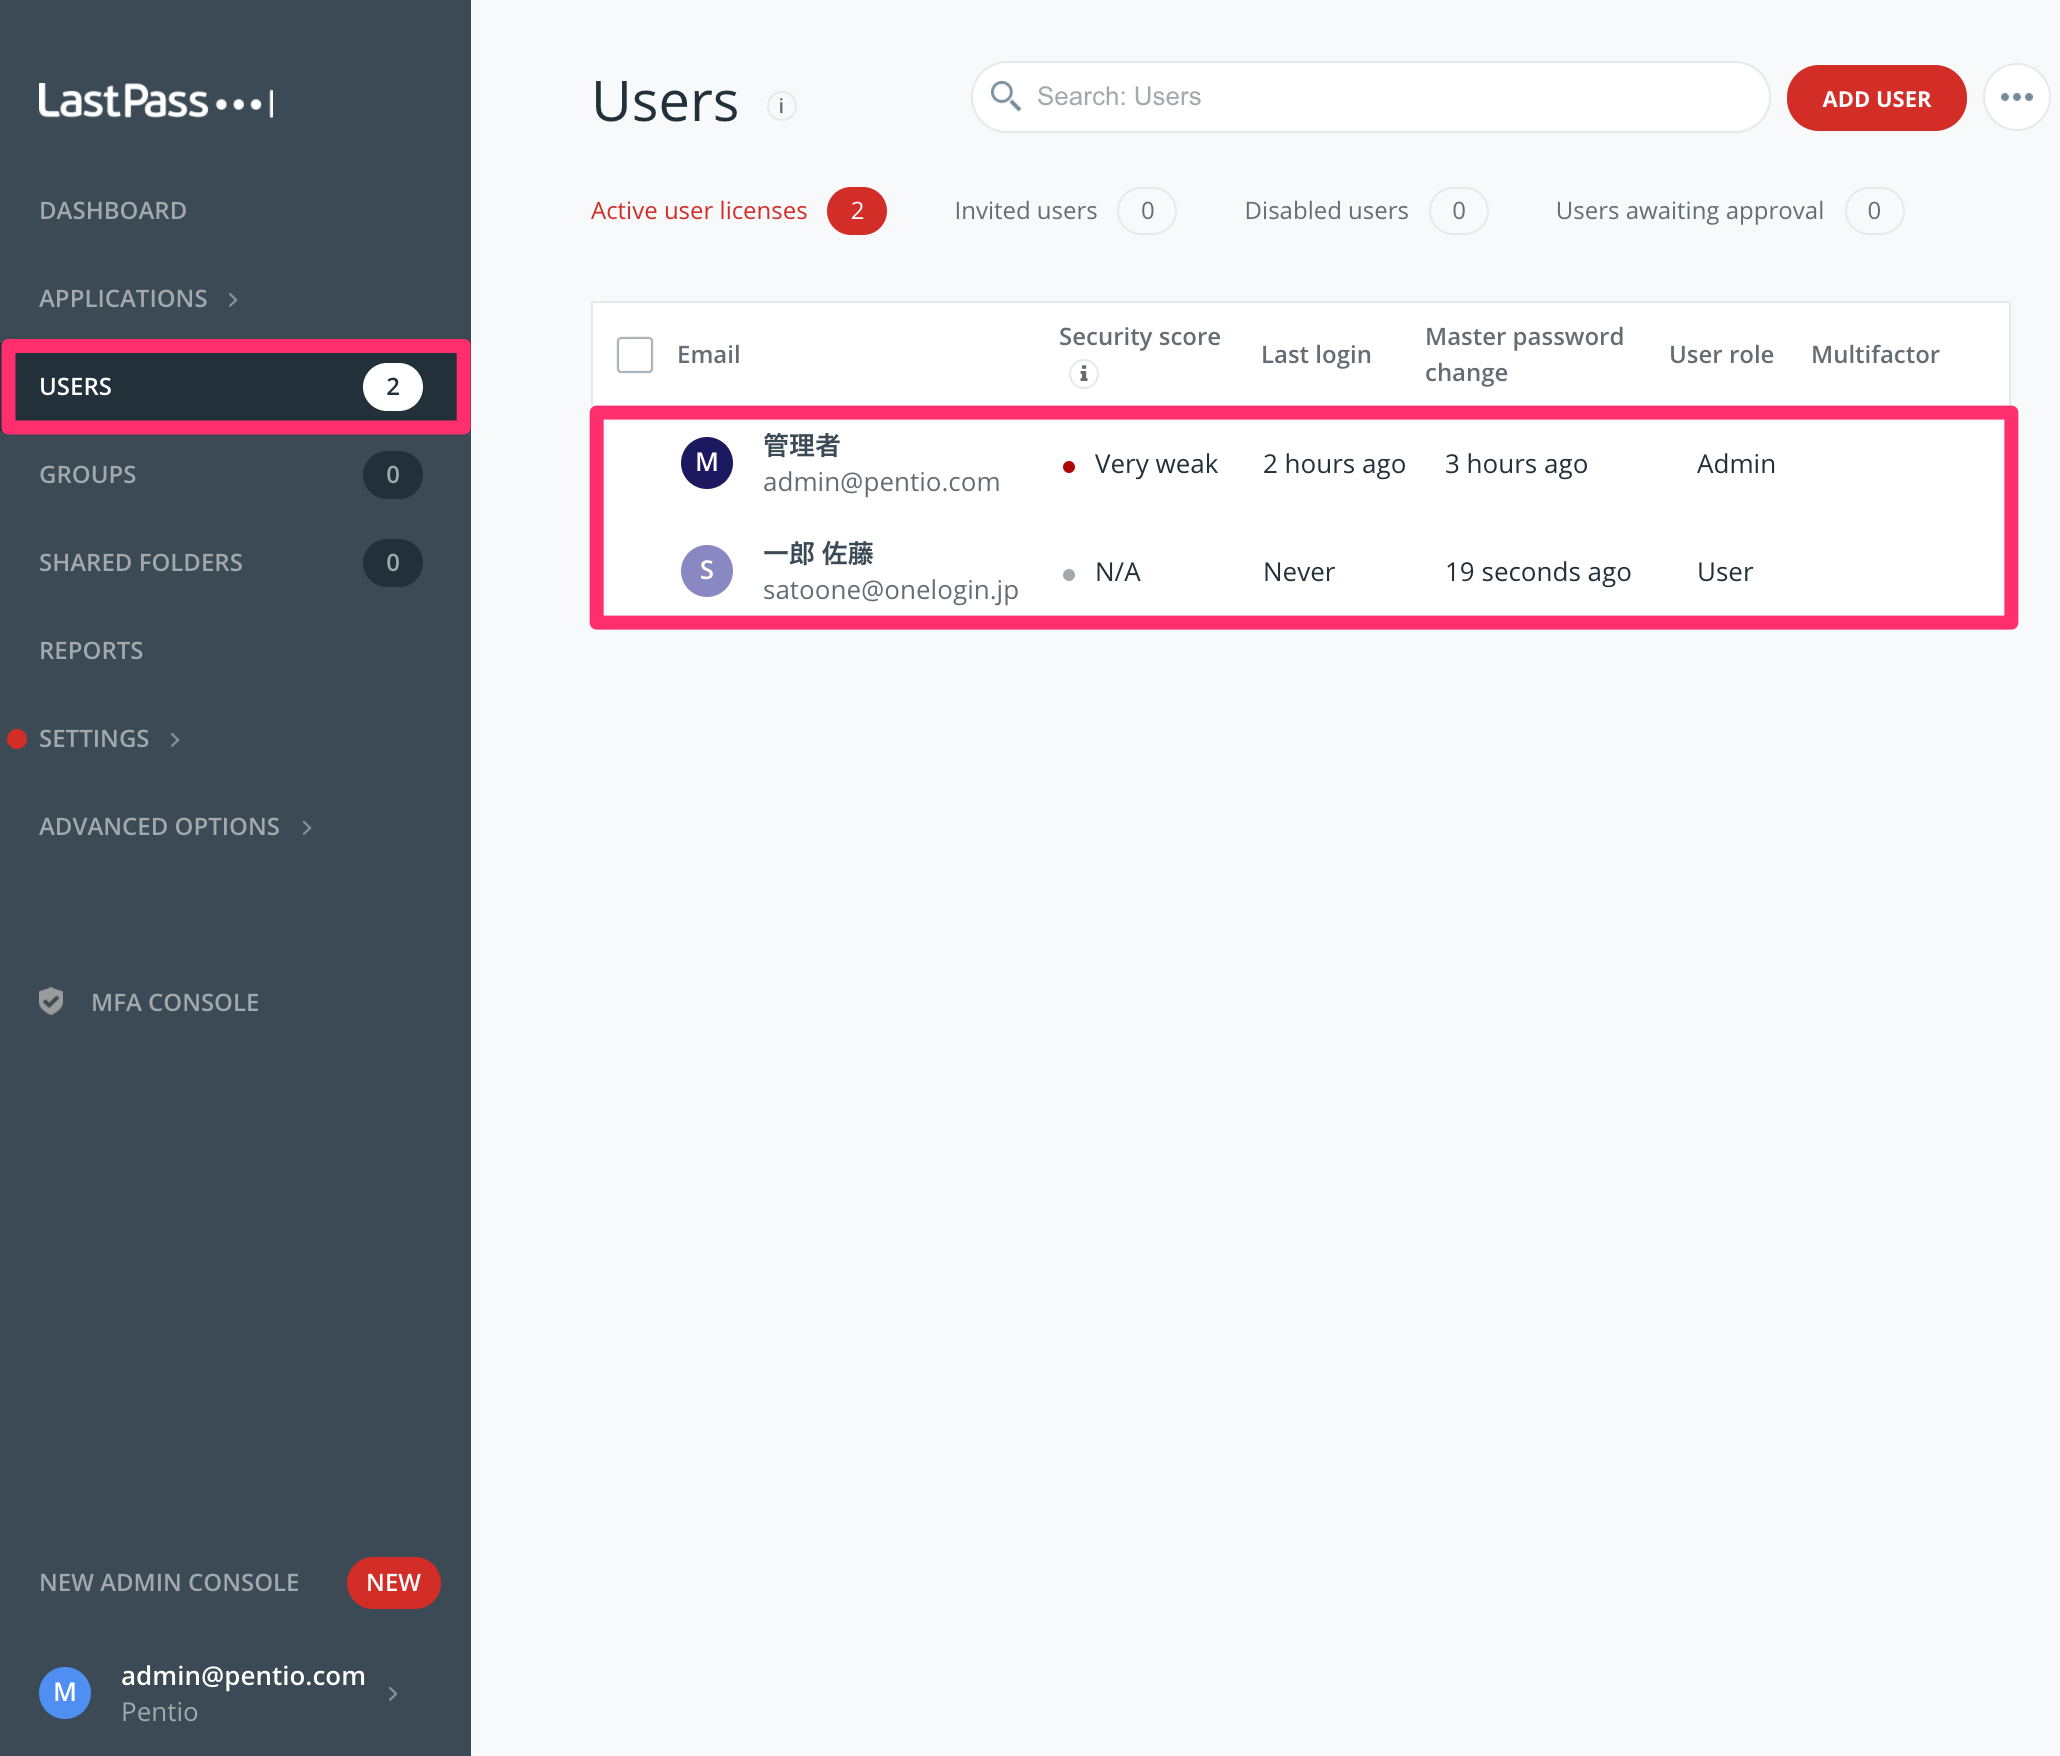Open Groups in the sidebar
Screen dimensions: 2060x1756
coord(87,475)
